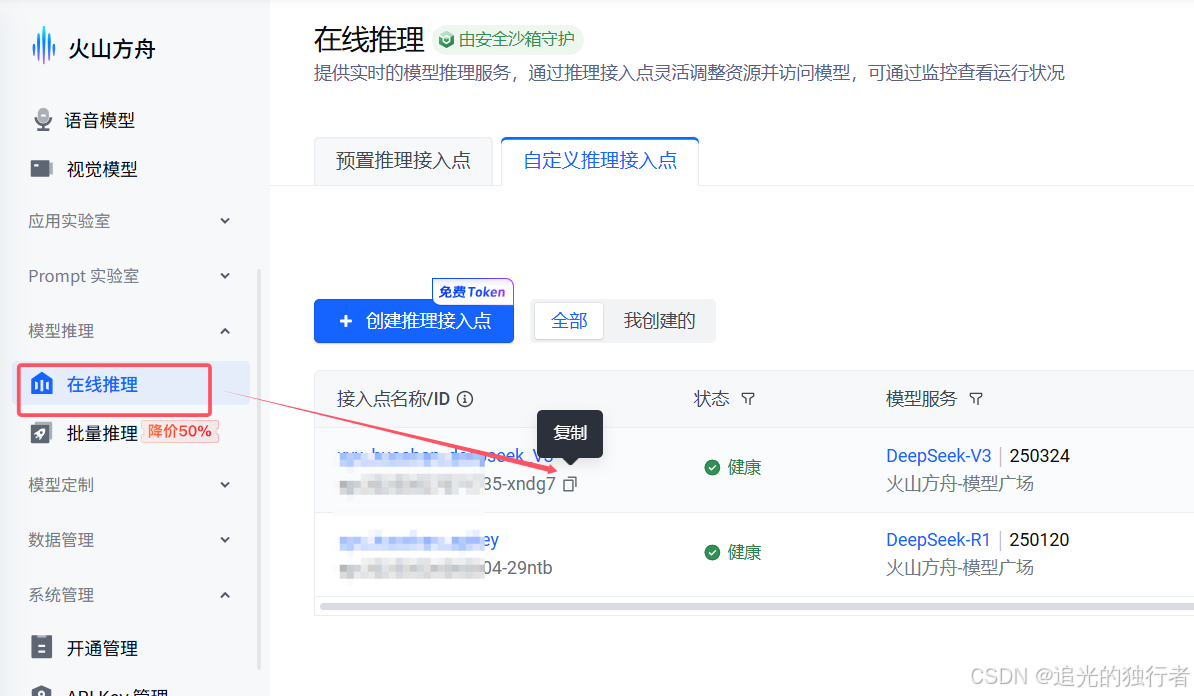Click the secure sandbox shield icon

click(x=446, y=40)
